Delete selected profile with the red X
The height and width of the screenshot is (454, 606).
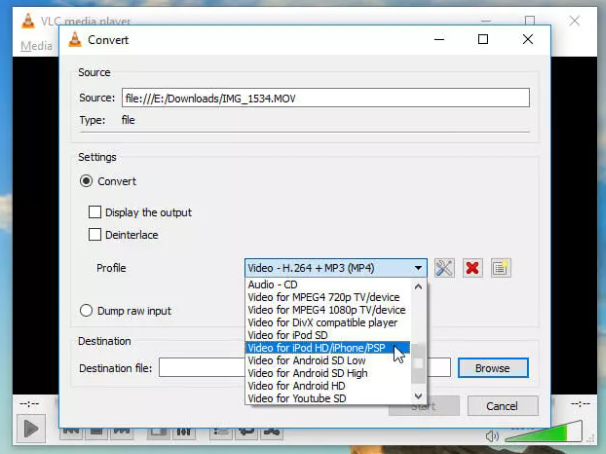point(472,268)
